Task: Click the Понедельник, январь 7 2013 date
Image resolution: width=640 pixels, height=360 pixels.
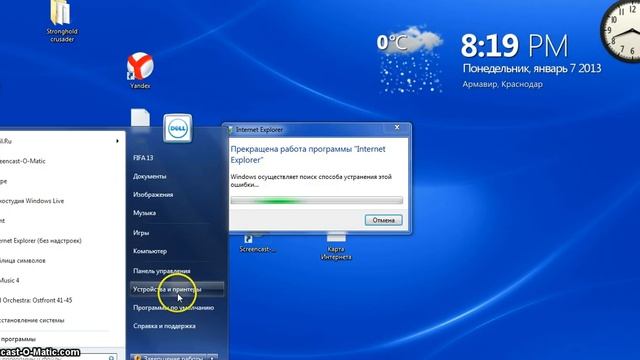Action: 532,68
